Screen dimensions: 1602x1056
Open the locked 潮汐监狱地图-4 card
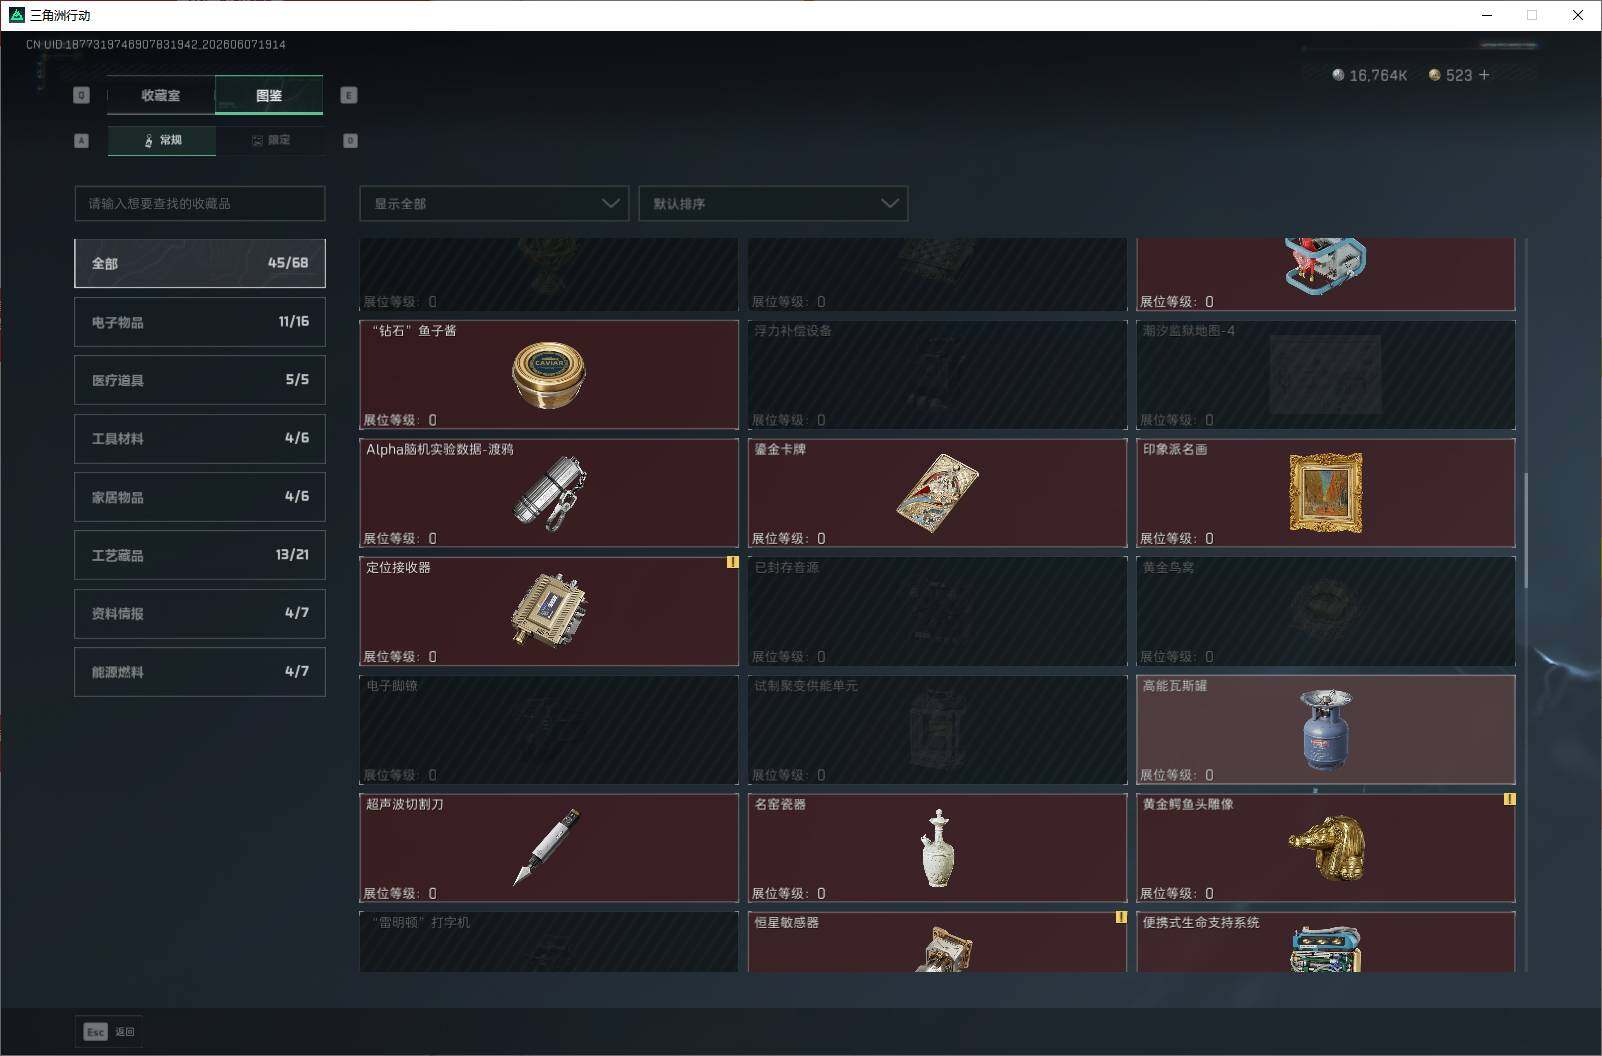pos(1326,374)
